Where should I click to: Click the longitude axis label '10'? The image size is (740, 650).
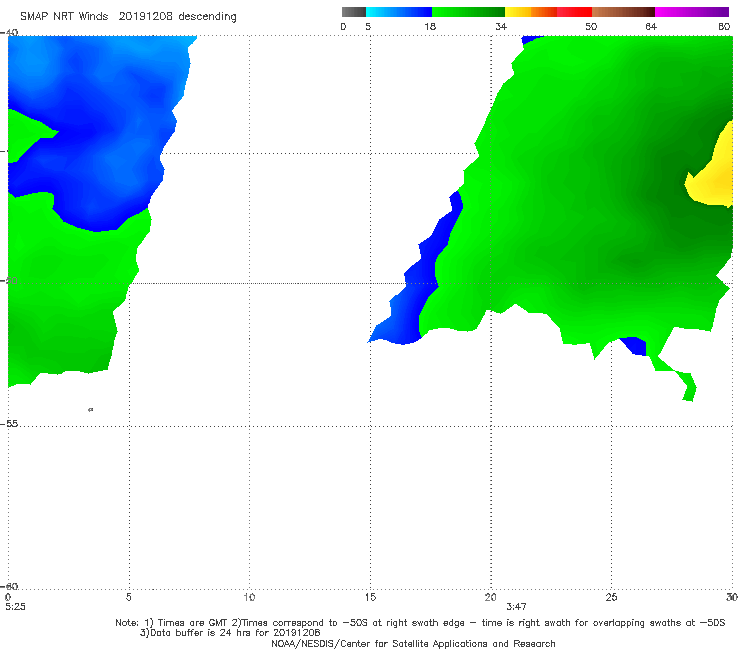249,598
